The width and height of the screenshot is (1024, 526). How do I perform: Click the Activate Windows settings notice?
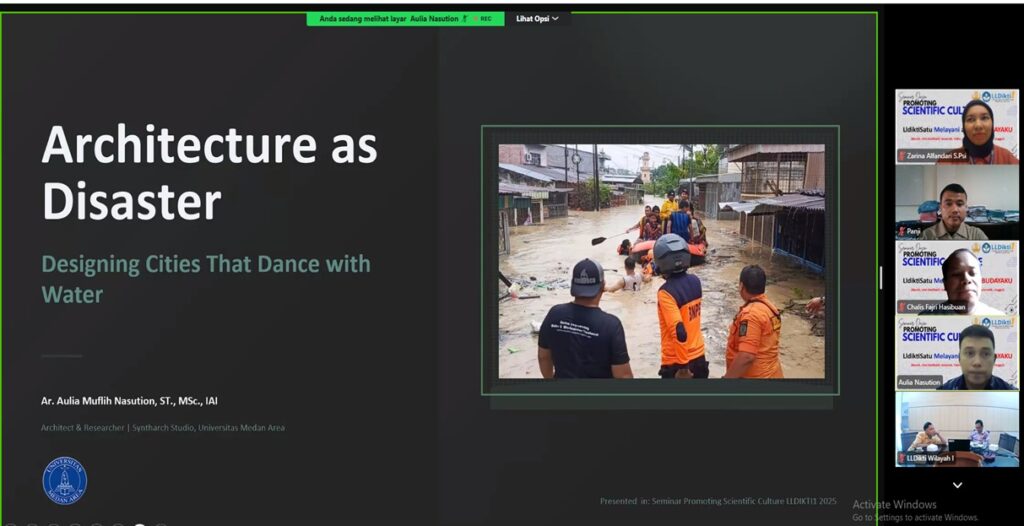tap(914, 511)
